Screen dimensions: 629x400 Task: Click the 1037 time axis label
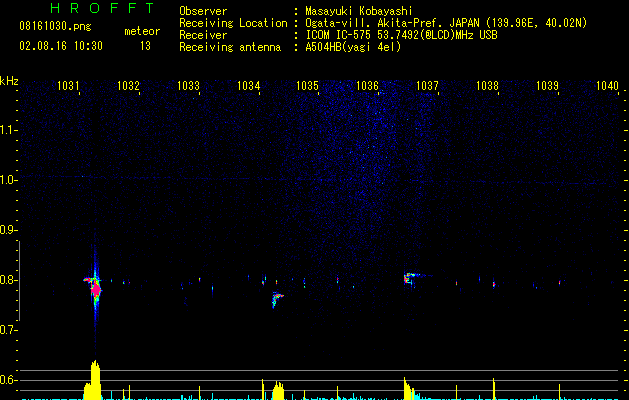[x=428, y=86]
